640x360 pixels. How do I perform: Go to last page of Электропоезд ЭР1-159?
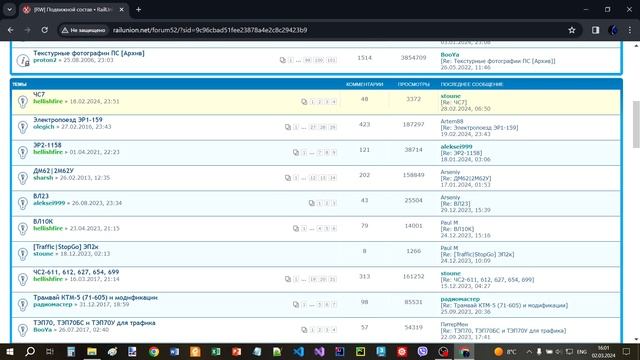333,127
